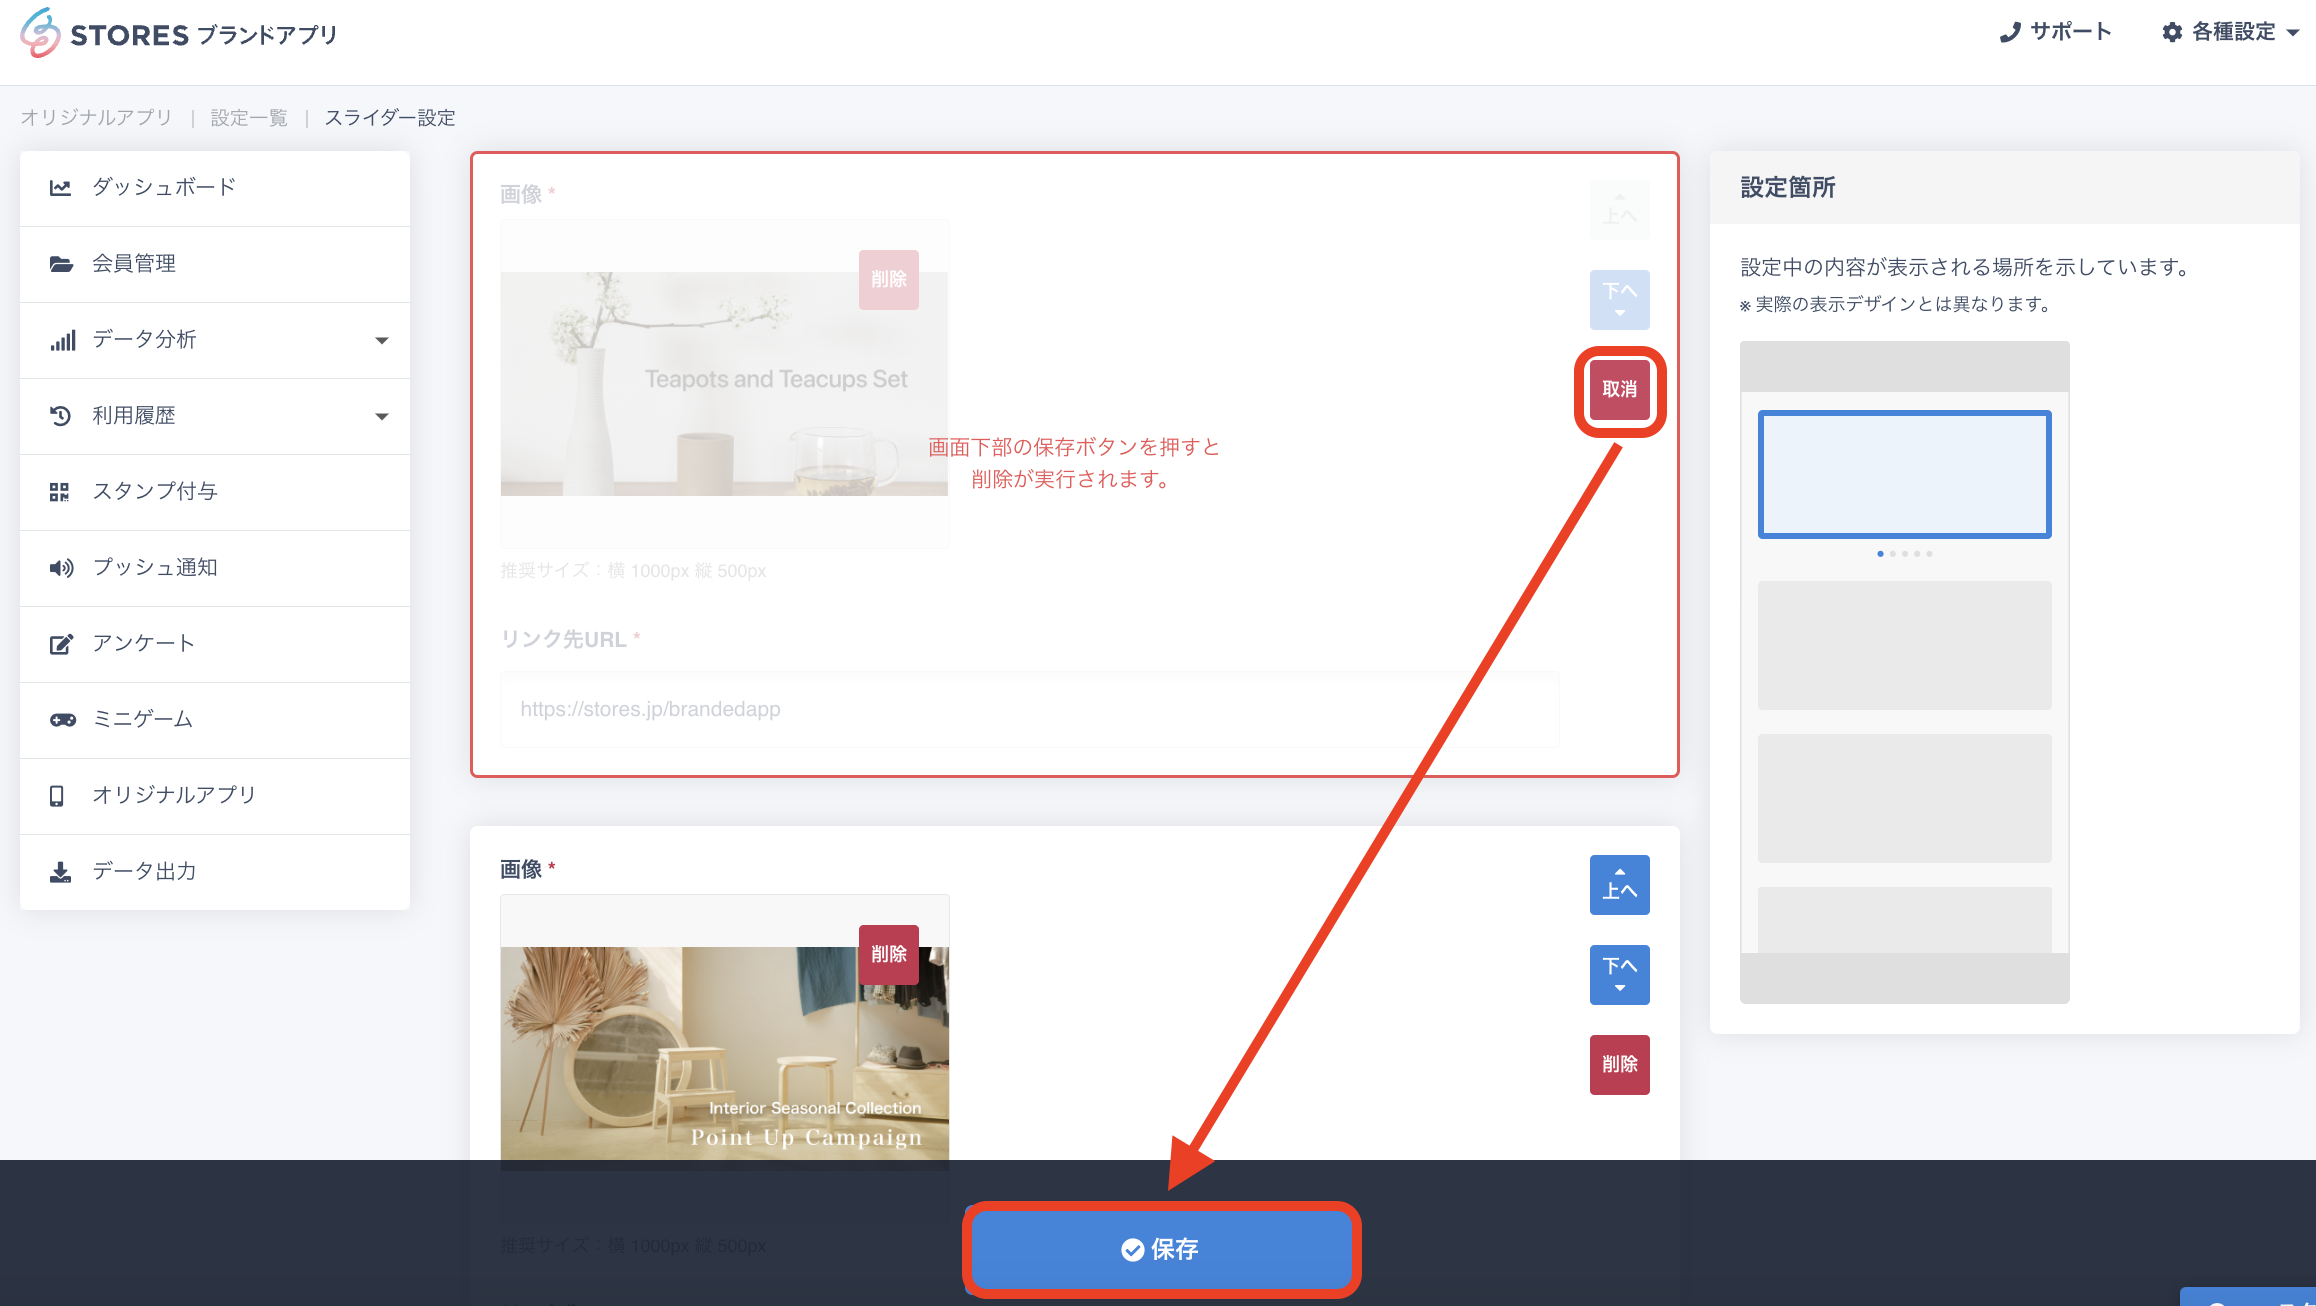Open プッシュ通知 in the sidebar
This screenshot has height=1306, width=2316.
tap(215, 568)
